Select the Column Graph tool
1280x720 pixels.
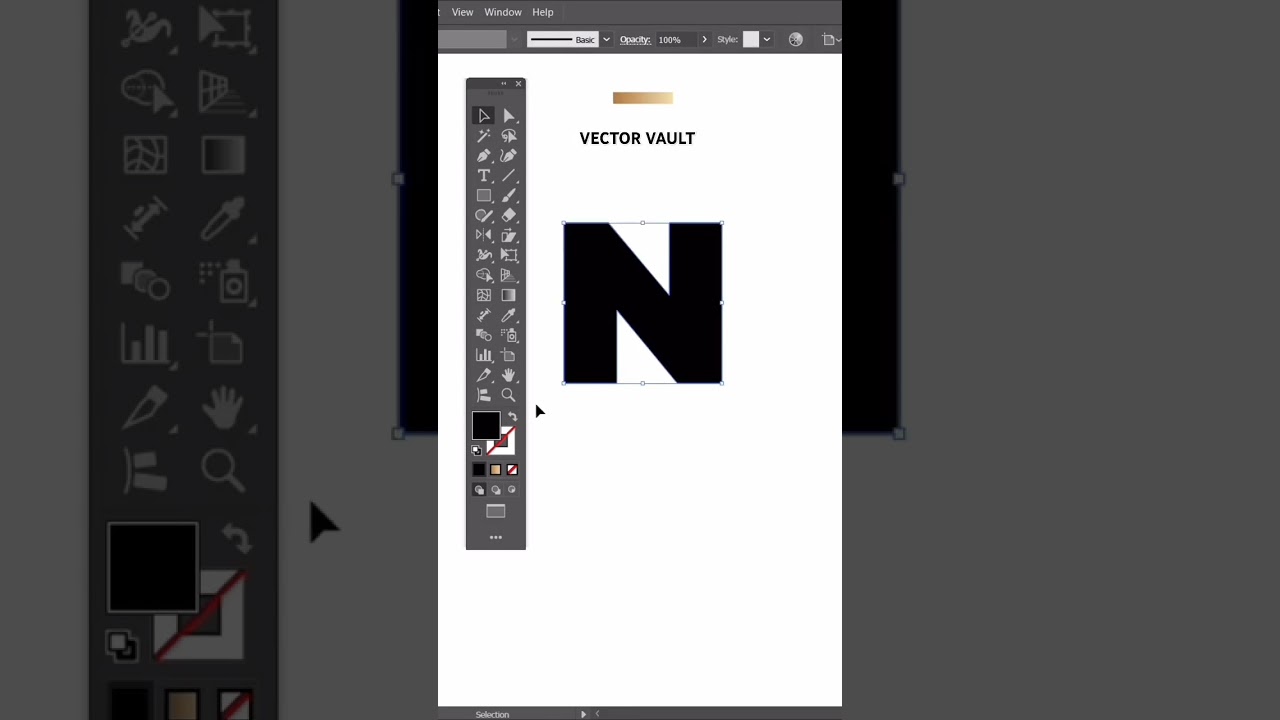pos(484,356)
